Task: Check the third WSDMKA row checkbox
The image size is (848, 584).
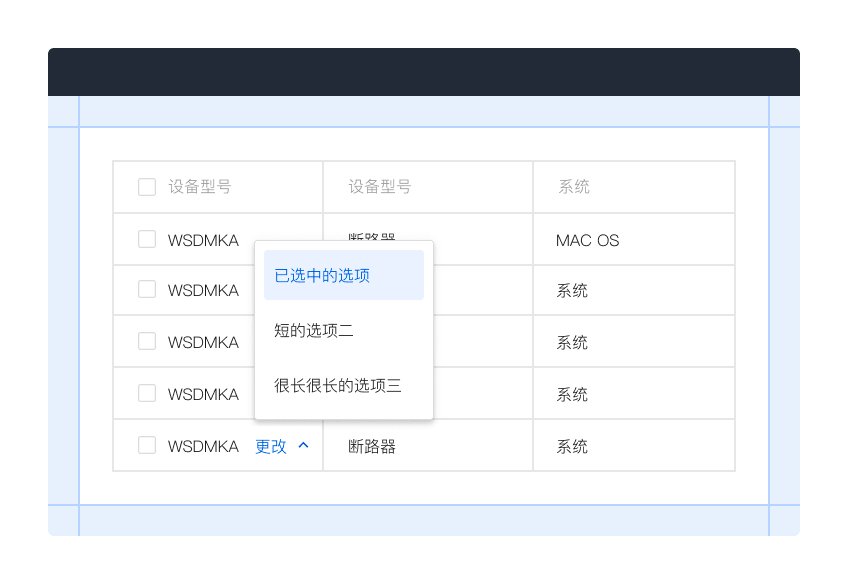Action: click(146, 342)
